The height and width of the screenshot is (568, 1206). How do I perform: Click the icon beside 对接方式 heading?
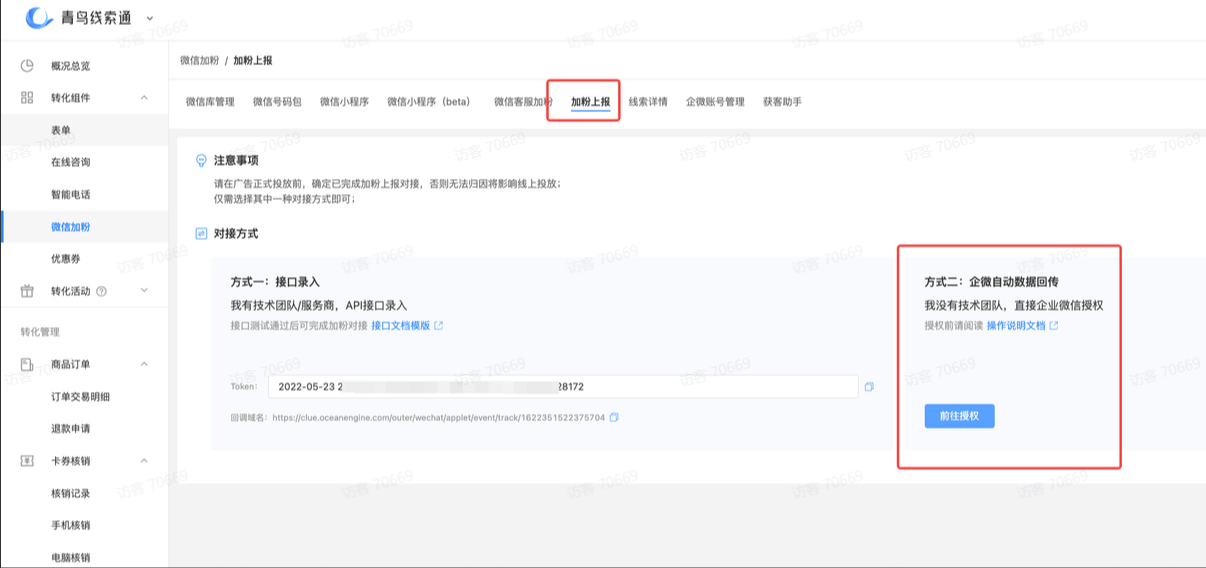pos(201,233)
